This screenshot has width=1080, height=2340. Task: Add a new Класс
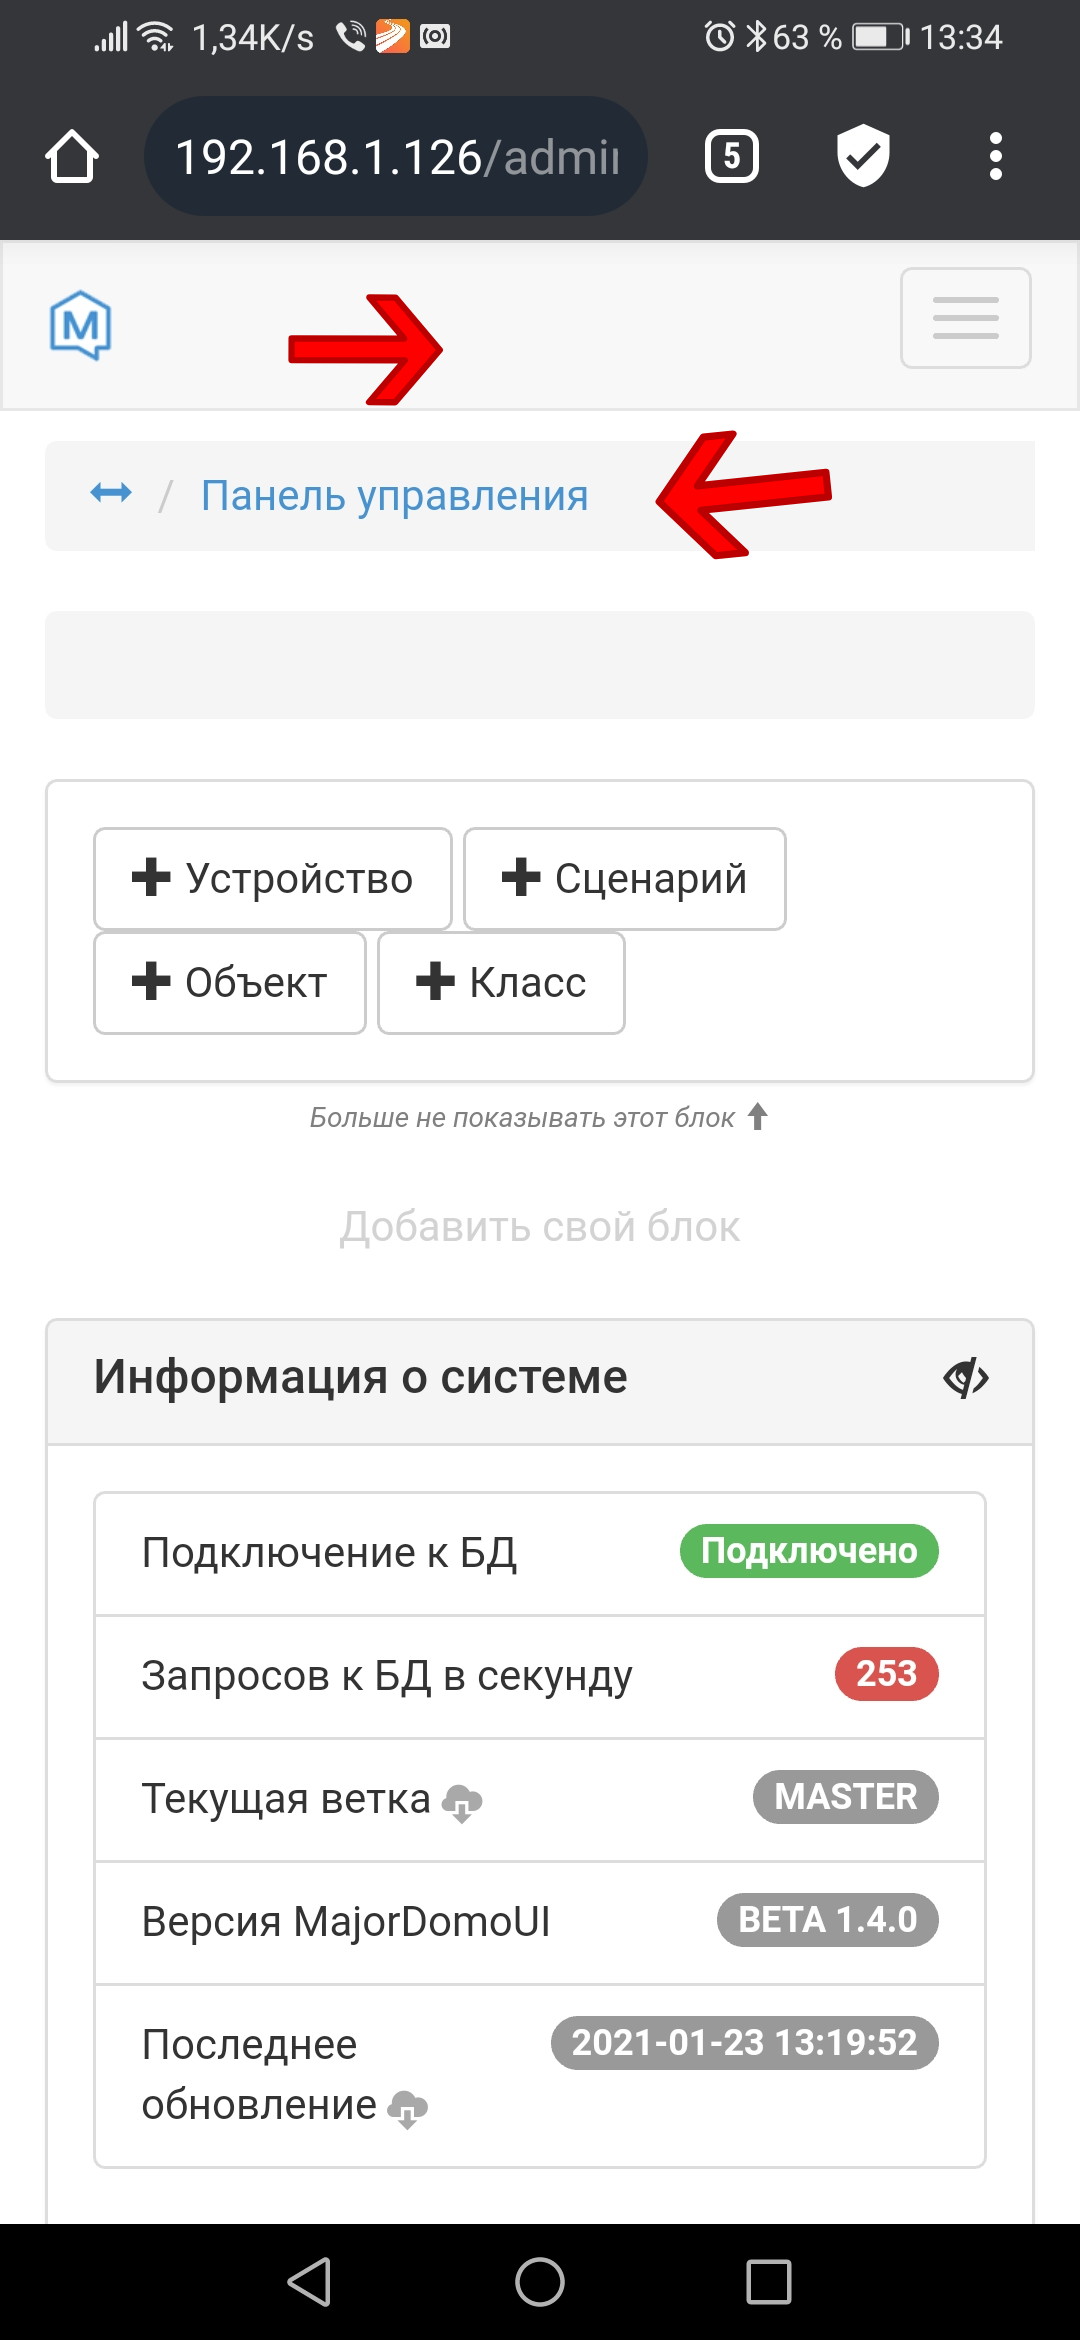click(501, 983)
